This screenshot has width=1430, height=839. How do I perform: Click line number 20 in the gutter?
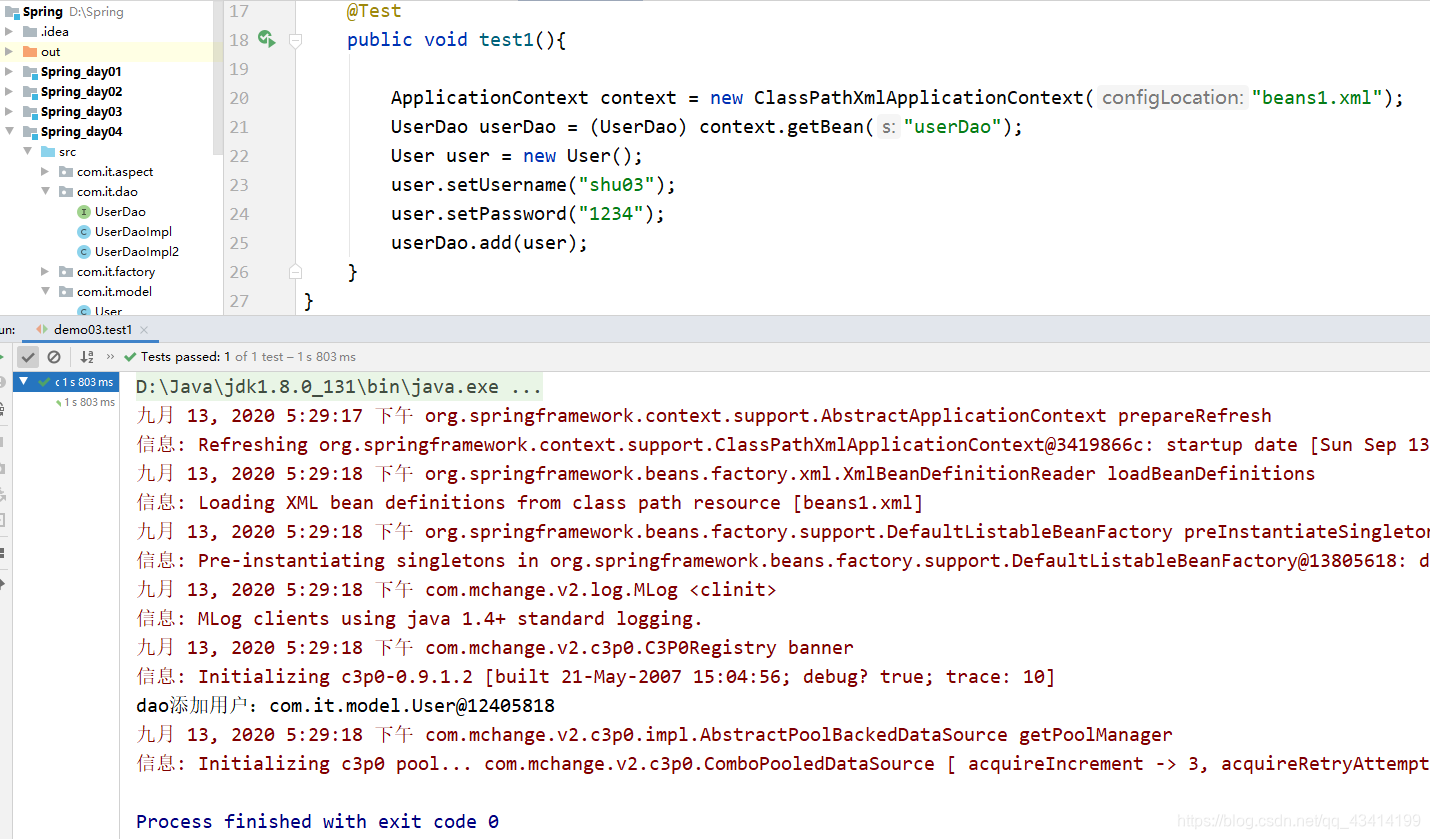239,98
